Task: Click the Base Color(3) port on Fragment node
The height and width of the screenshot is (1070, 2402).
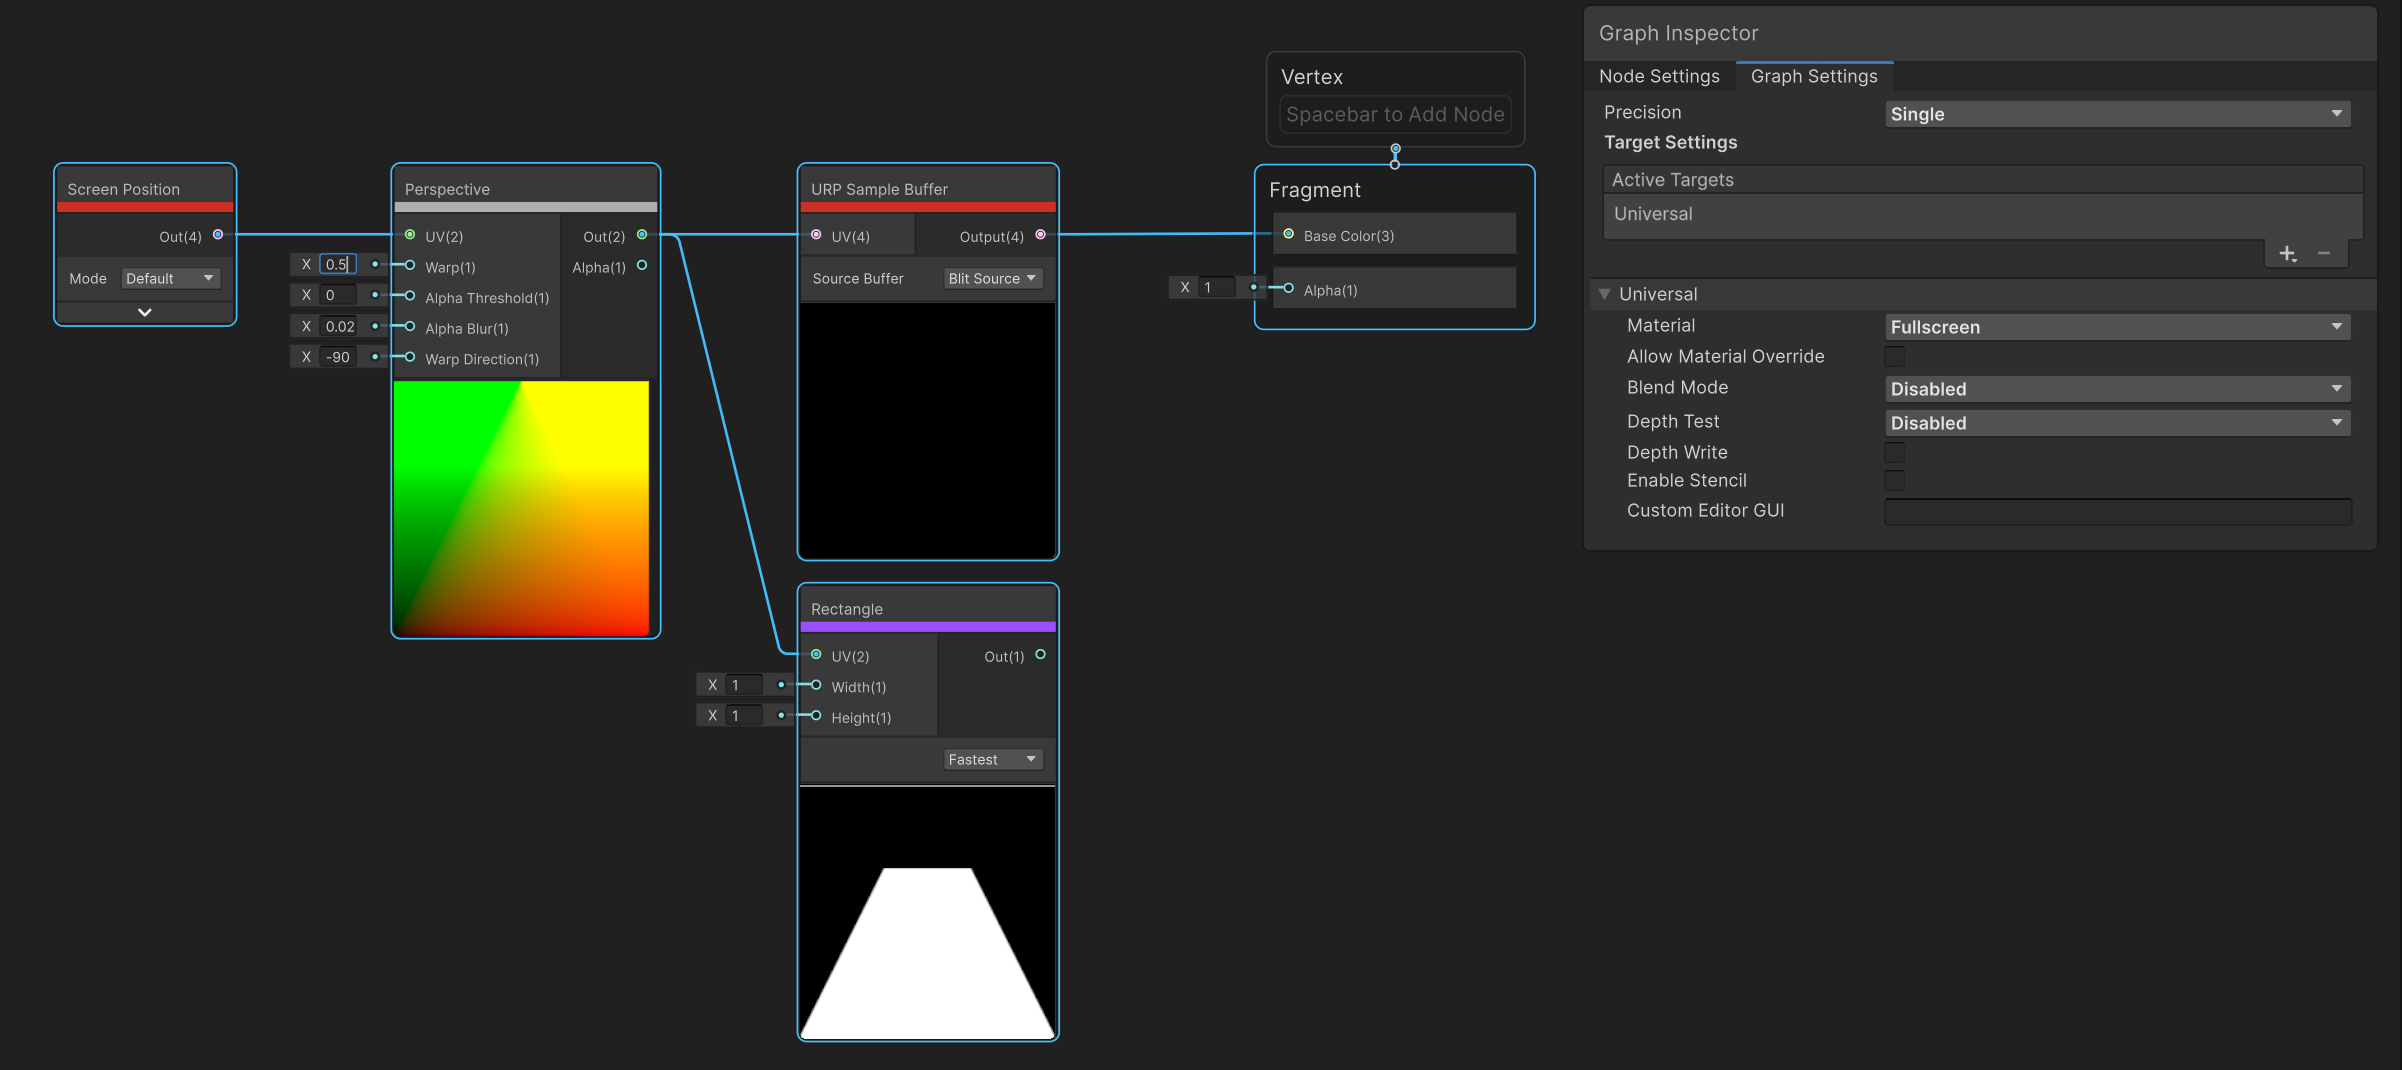Action: click(1289, 235)
